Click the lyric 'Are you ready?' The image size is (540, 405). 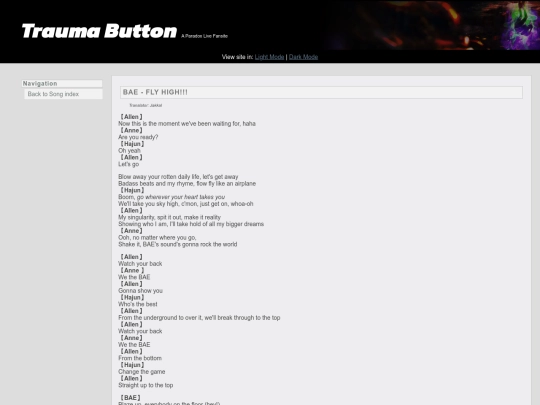(138, 137)
